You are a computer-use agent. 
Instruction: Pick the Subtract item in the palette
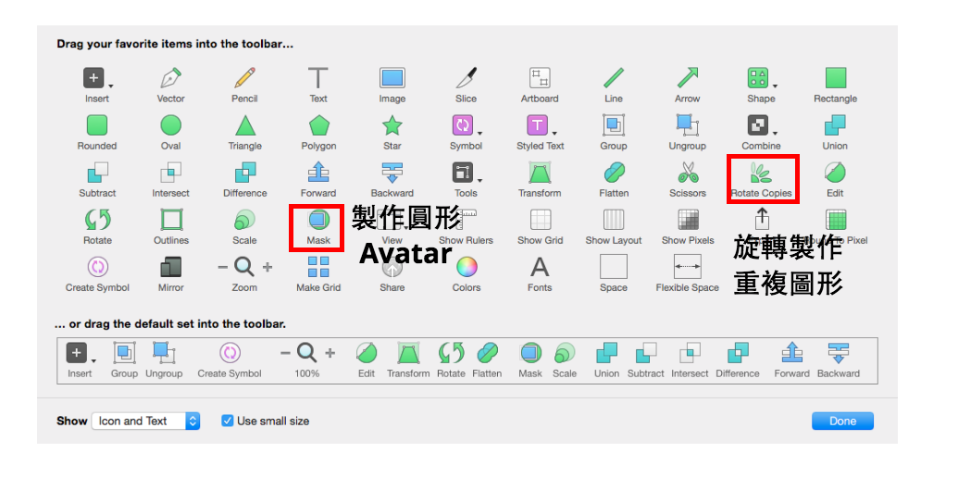pyautogui.click(x=97, y=180)
